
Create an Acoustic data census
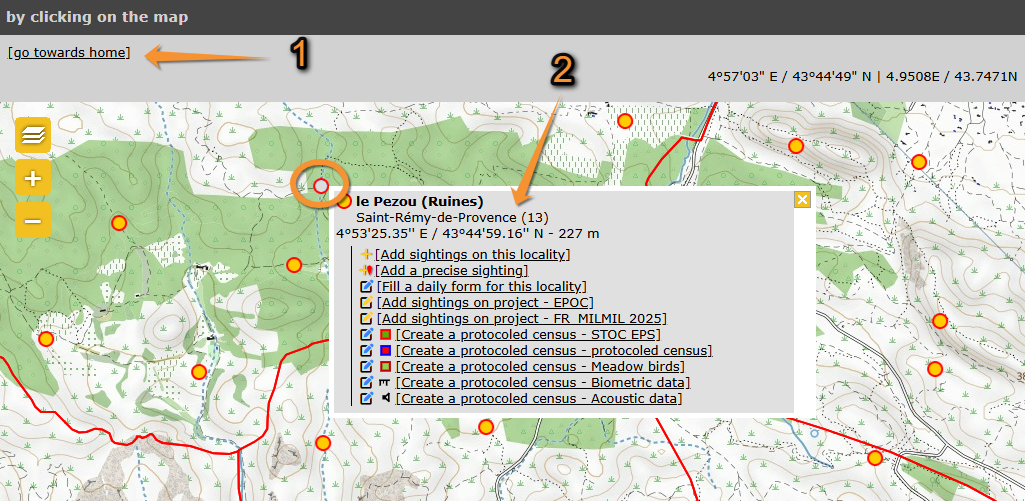[x=538, y=398]
